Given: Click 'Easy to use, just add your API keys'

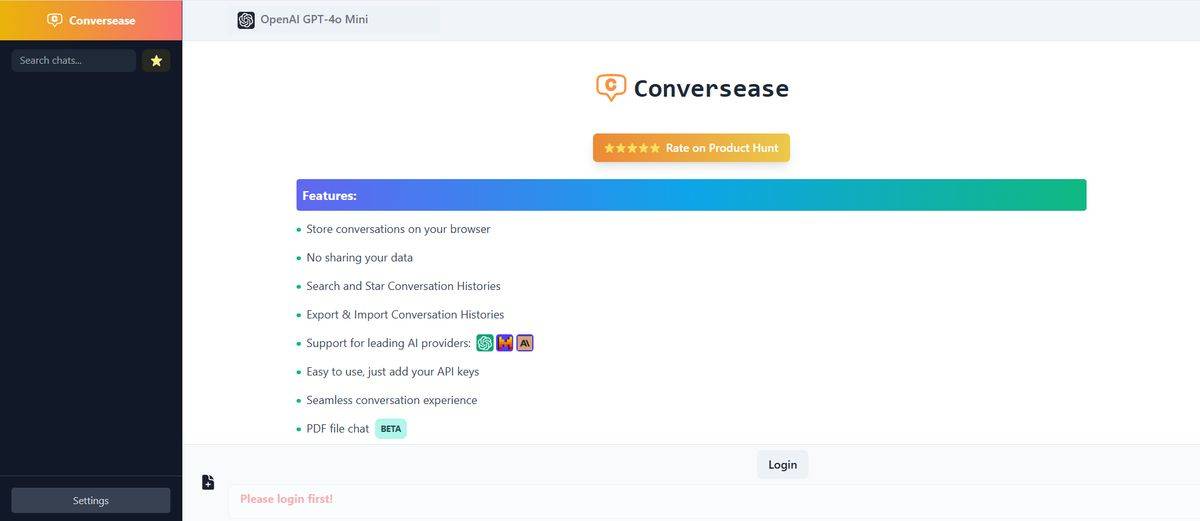Looking at the screenshot, I should tap(393, 372).
